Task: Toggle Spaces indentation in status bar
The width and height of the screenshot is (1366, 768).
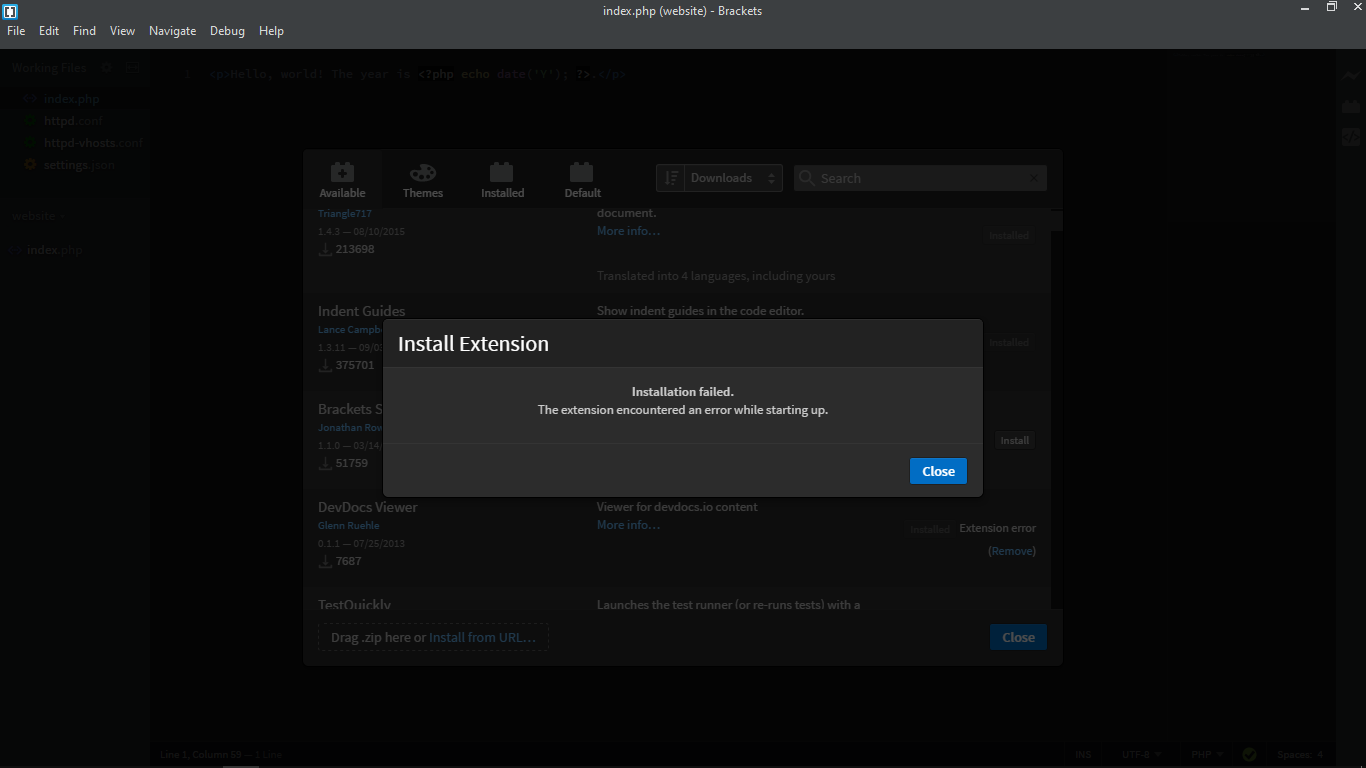Action: coord(1294,754)
